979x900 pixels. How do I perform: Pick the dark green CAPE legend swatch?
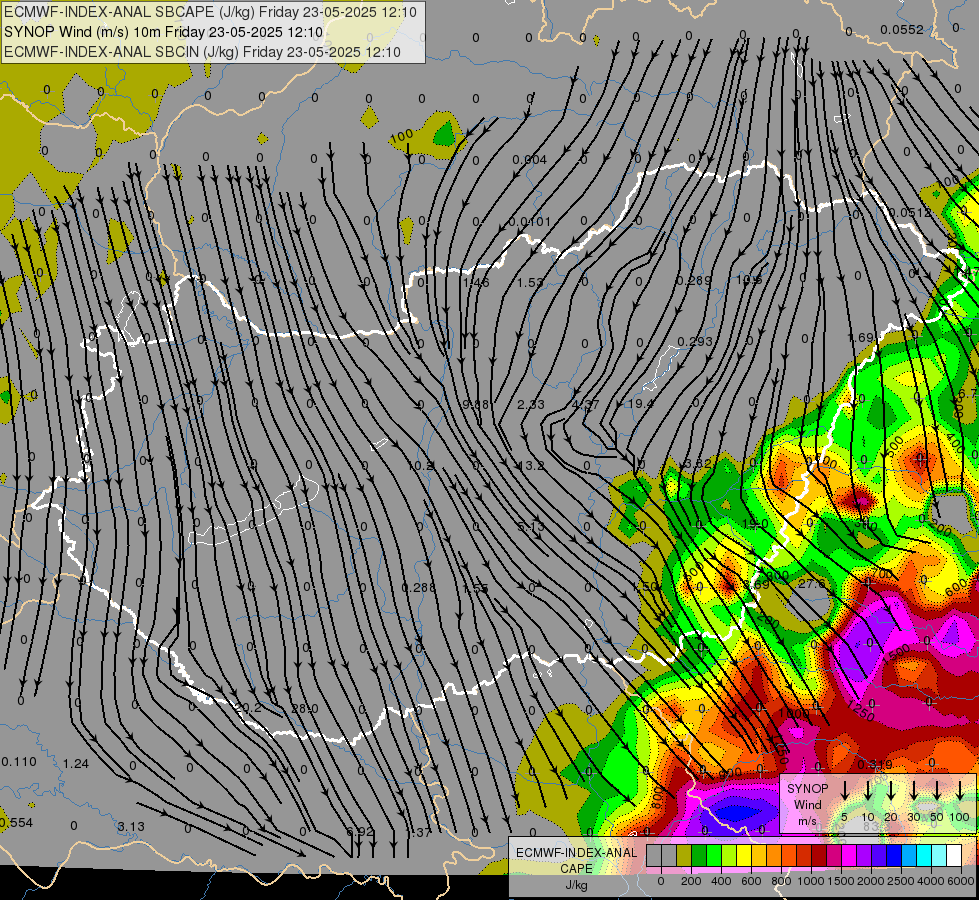point(699,856)
